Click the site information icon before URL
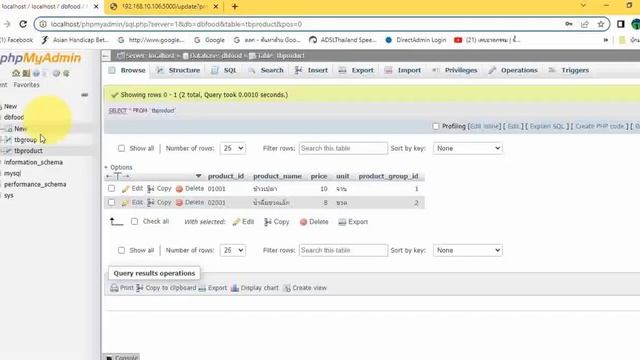This screenshot has width=640, height=360. point(43,24)
